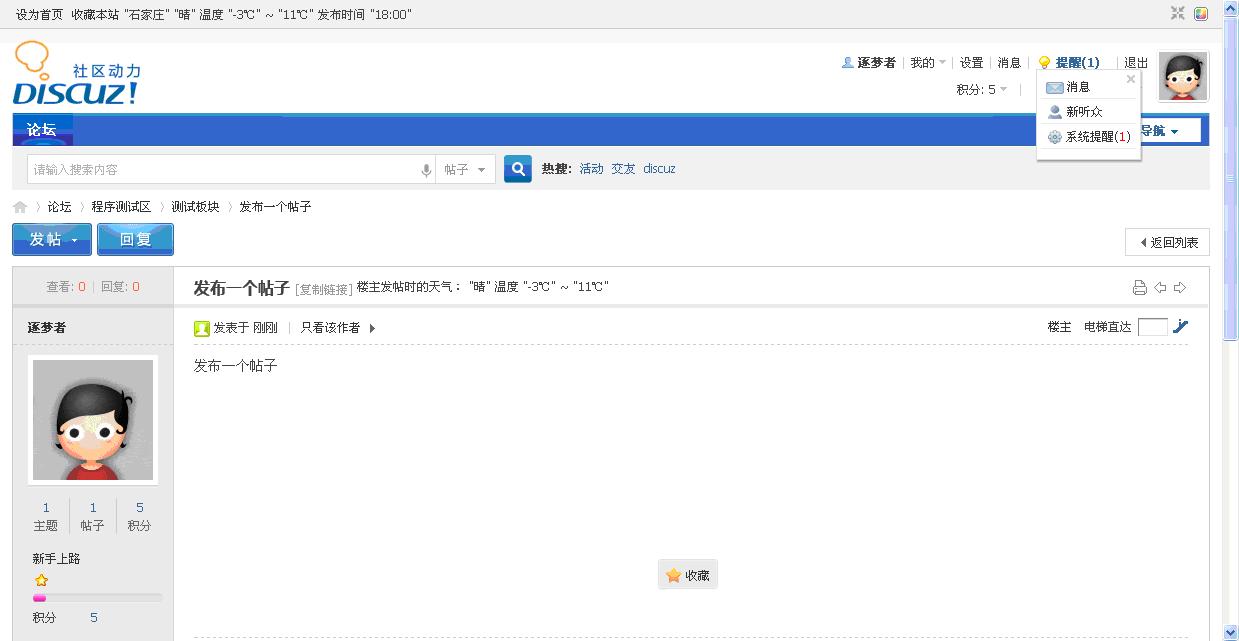
Task: Click 退出 to log out
Action: pyautogui.click(x=1136, y=62)
